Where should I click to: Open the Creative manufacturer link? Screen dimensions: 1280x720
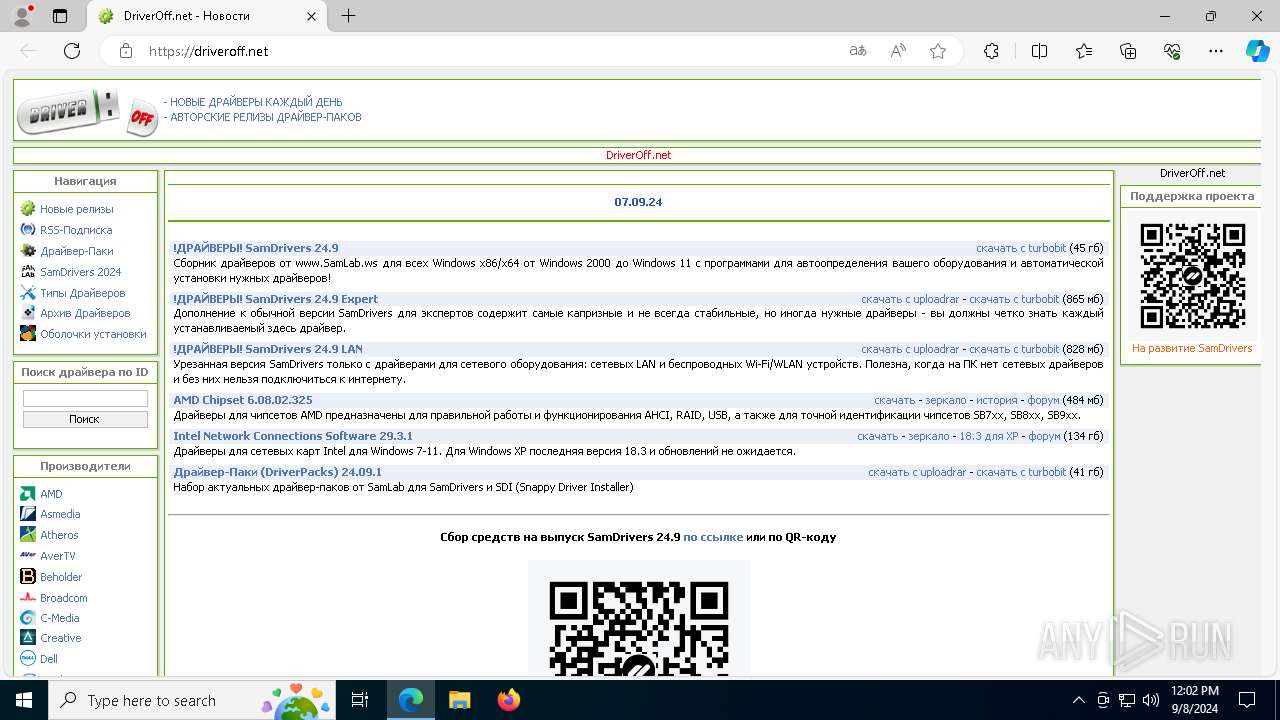click(61, 638)
